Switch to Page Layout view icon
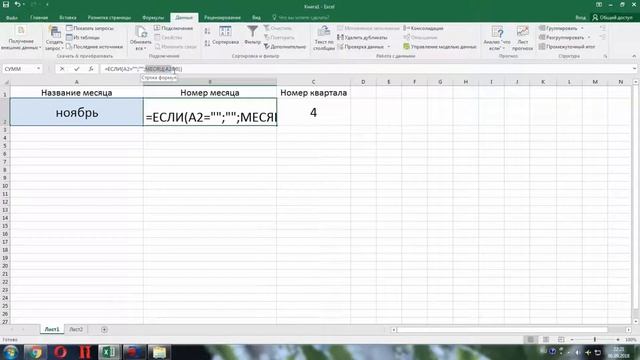Image resolution: width=640 pixels, height=360 pixels. pos(546,340)
